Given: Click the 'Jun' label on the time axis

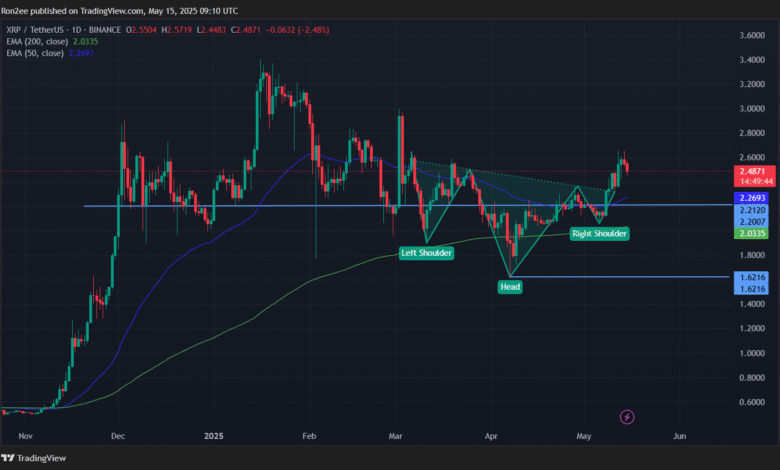Looking at the screenshot, I should coord(680,436).
